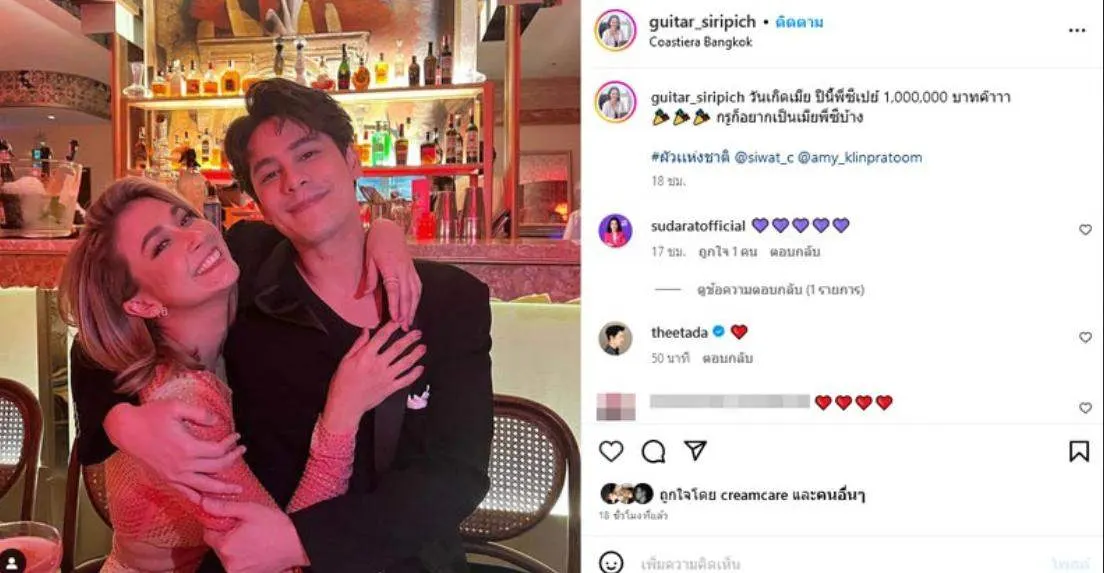Open Coastiera Bangkok location link
1104x573 pixels.
click(701, 42)
